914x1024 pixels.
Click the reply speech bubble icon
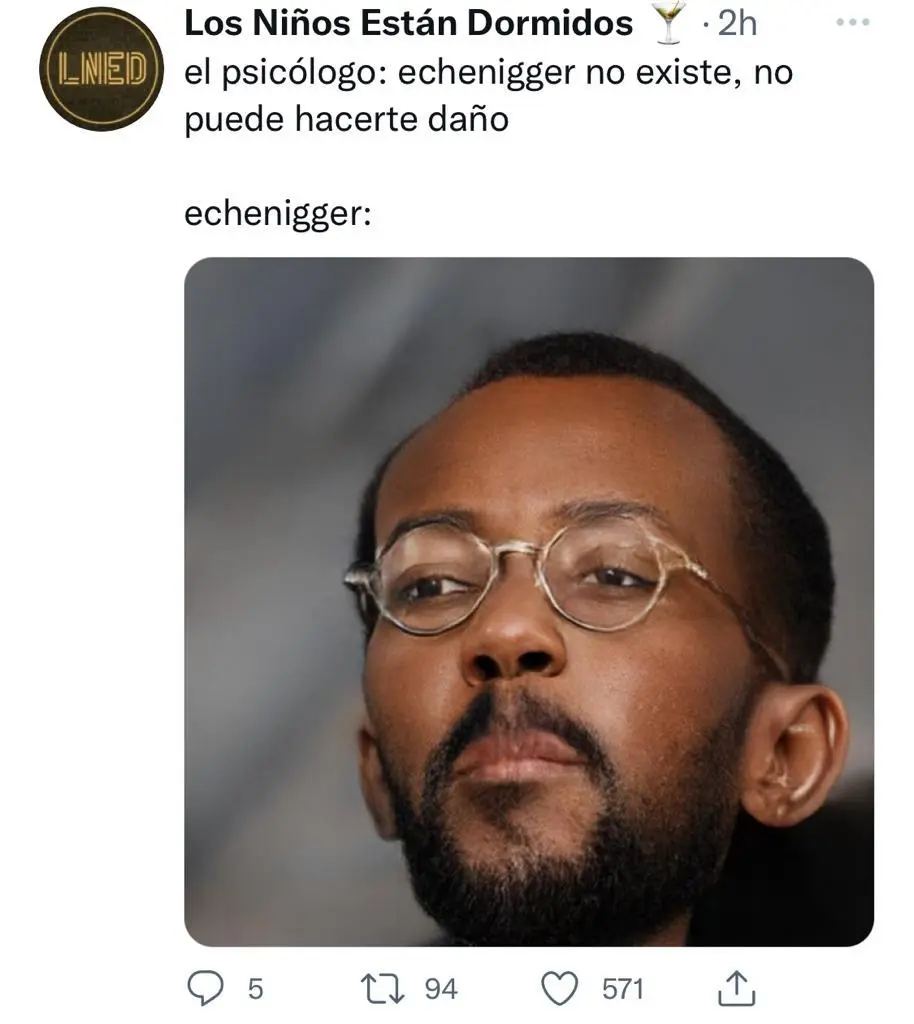click(205, 988)
